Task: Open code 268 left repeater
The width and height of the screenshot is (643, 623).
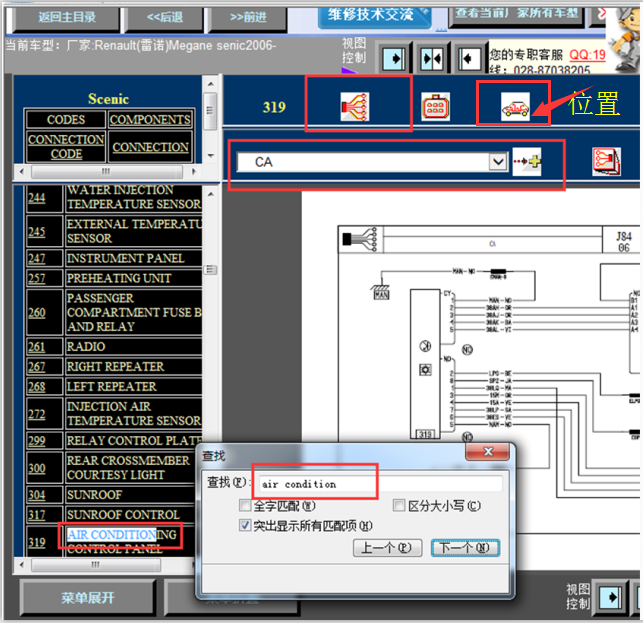Action: [x=36, y=386]
